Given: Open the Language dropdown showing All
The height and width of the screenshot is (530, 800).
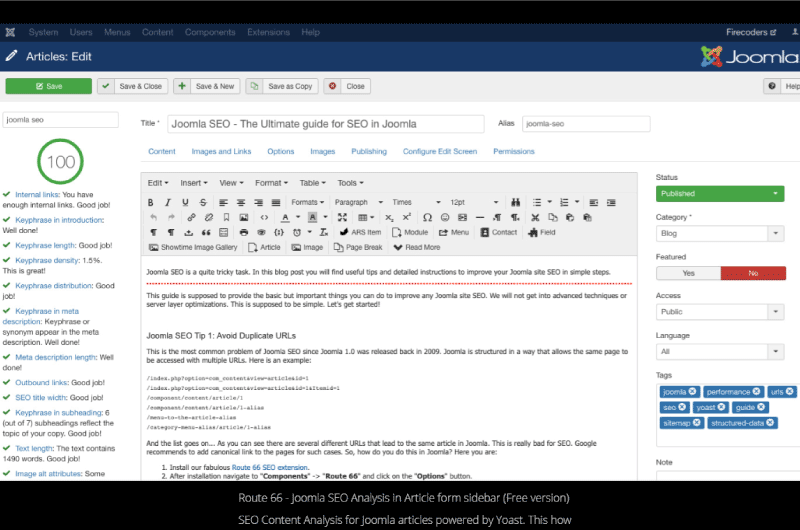Looking at the screenshot, I should pyautogui.click(x=720, y=351).
